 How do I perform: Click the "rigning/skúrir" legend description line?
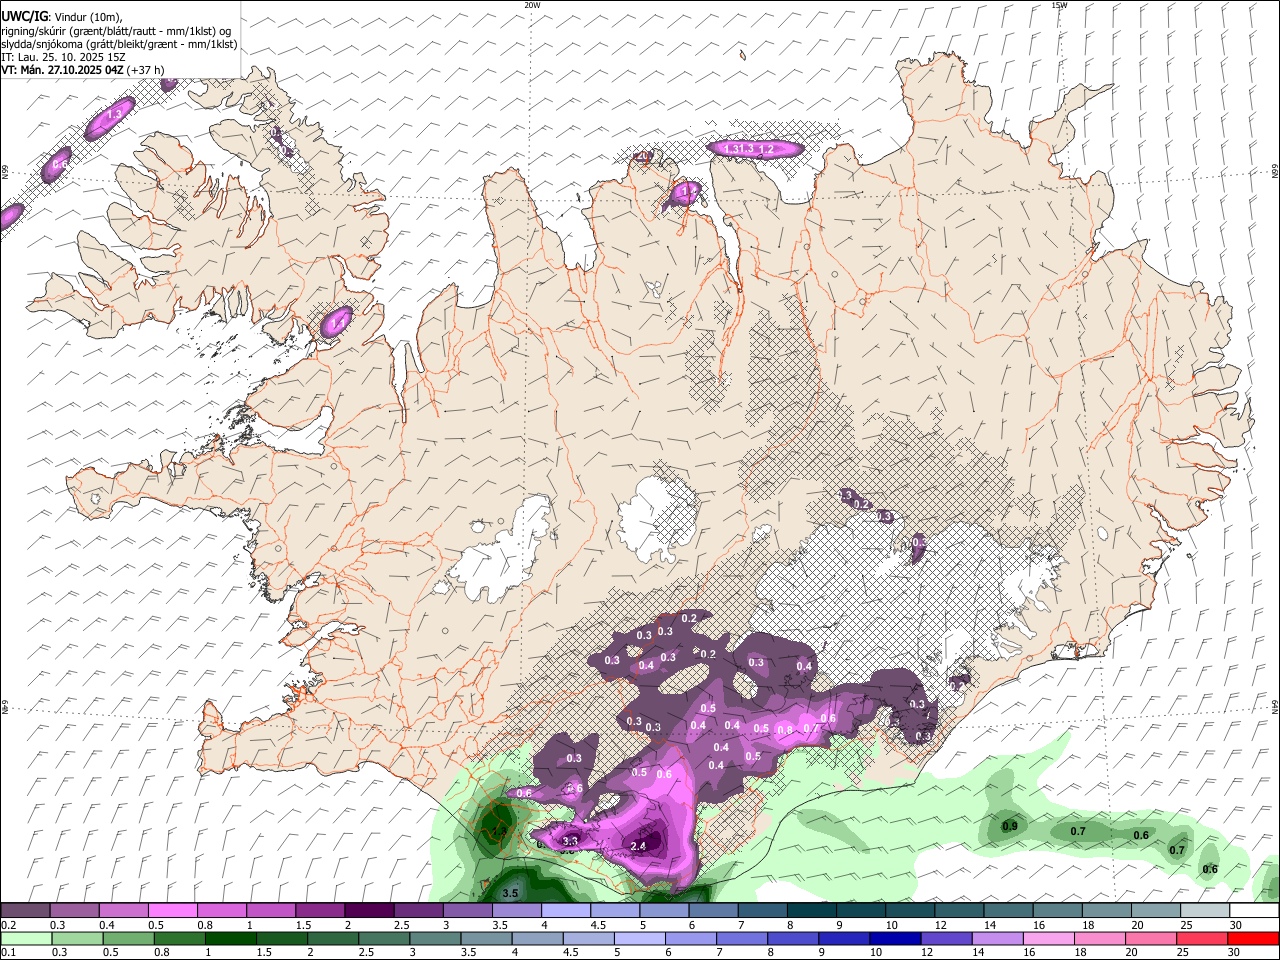116,31
